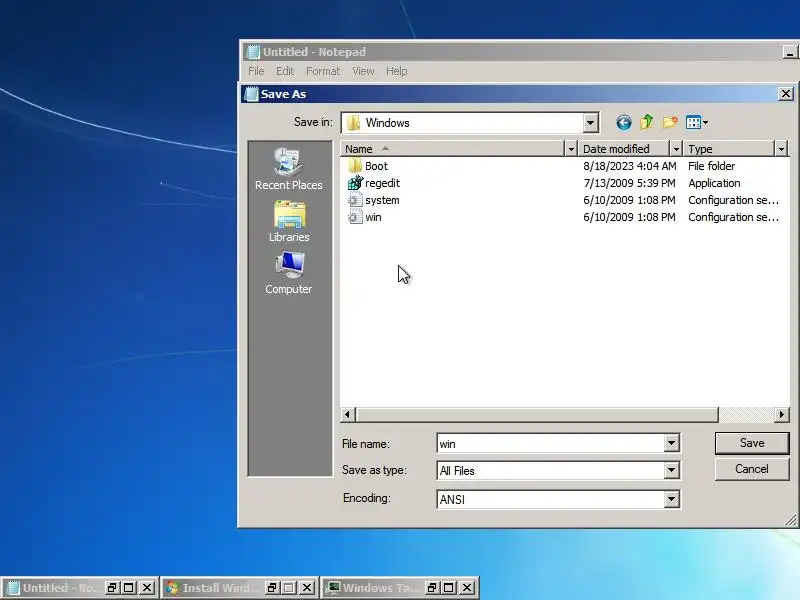Click the system file name text
The image size is (800, 600).
pyautogui.click(x=382, y=200)
